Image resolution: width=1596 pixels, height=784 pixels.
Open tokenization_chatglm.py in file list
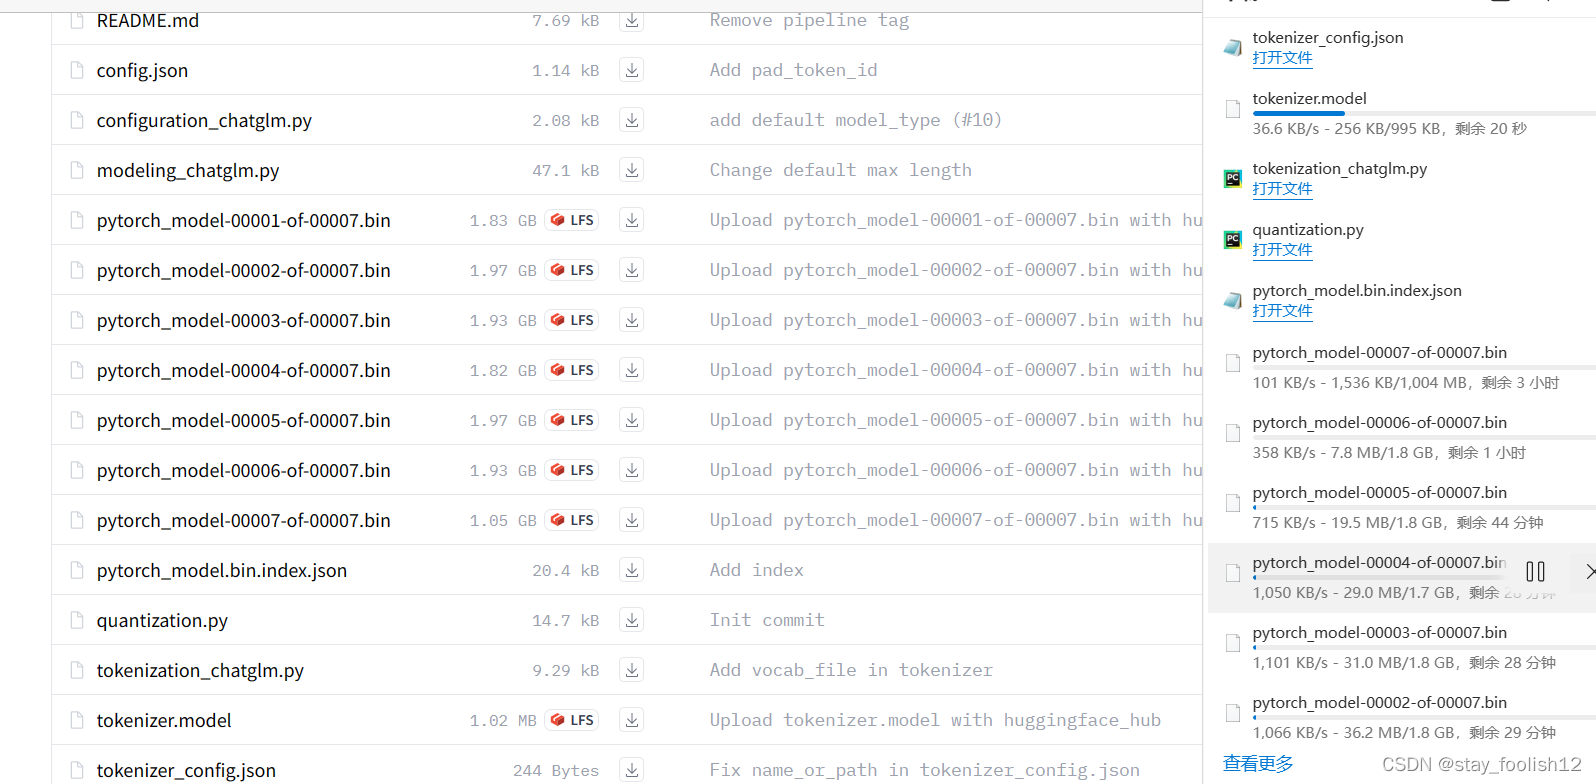200,670
